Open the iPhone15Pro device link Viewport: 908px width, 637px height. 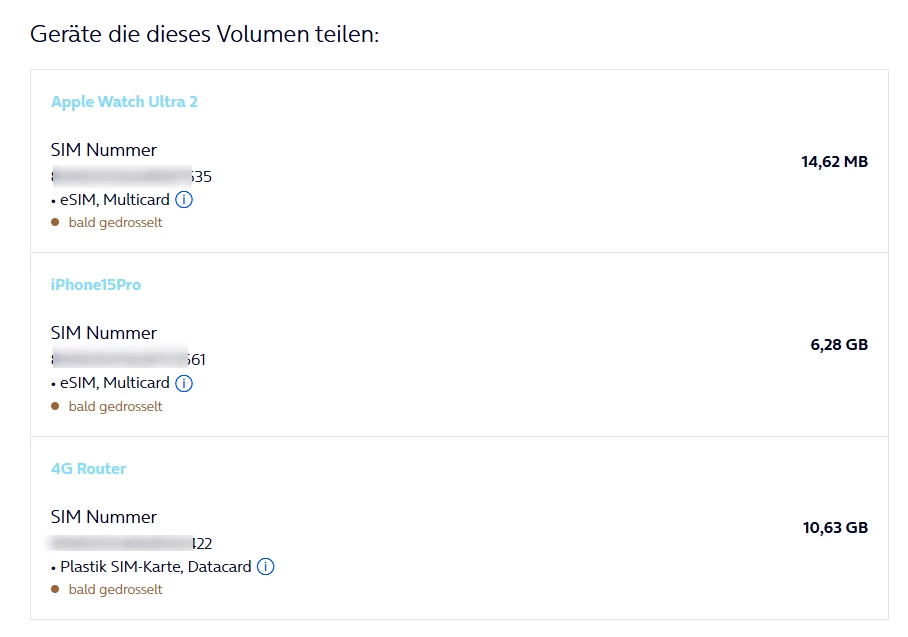point(96,285)
